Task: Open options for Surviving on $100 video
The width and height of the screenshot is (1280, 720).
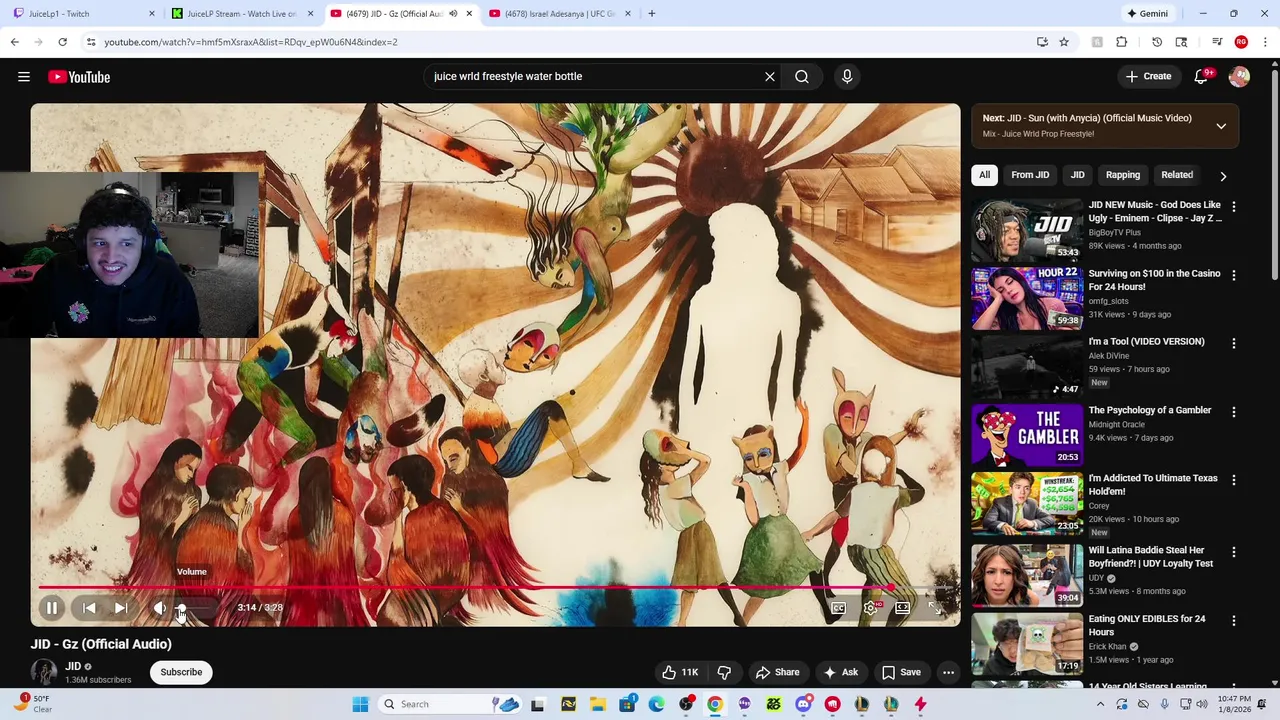Action: coord(1233,275)
